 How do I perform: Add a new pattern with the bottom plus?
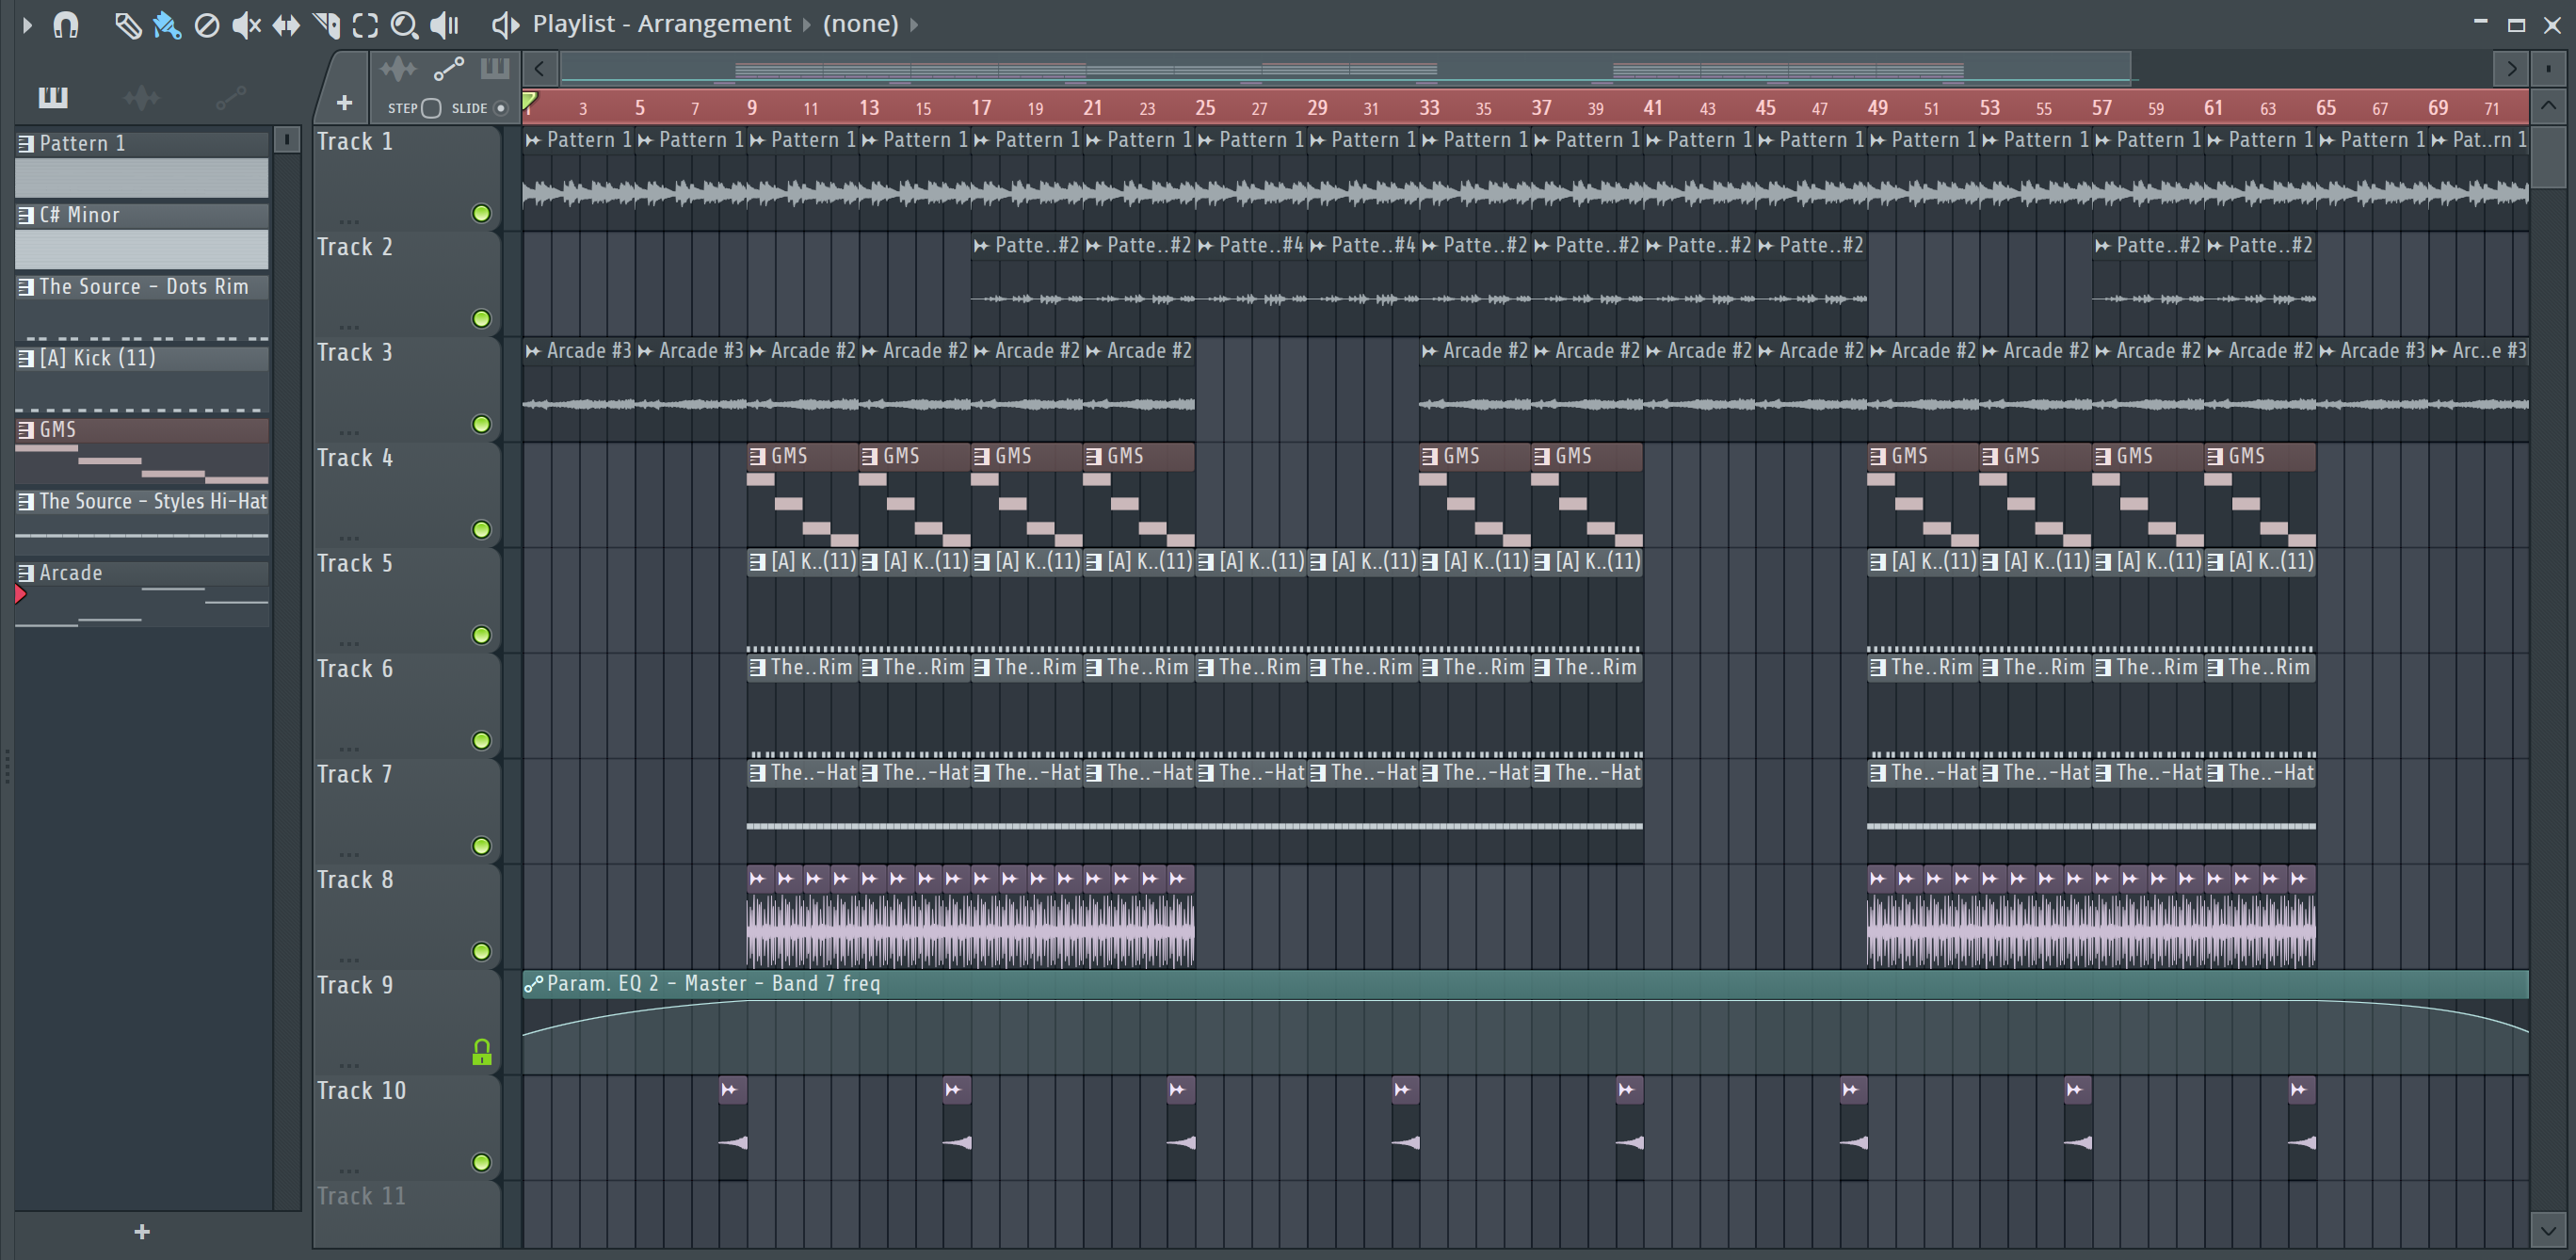142,1231
